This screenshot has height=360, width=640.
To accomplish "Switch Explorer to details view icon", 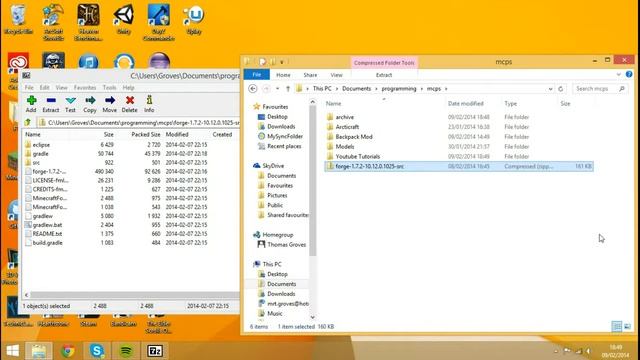I will (x=617, y=326).
